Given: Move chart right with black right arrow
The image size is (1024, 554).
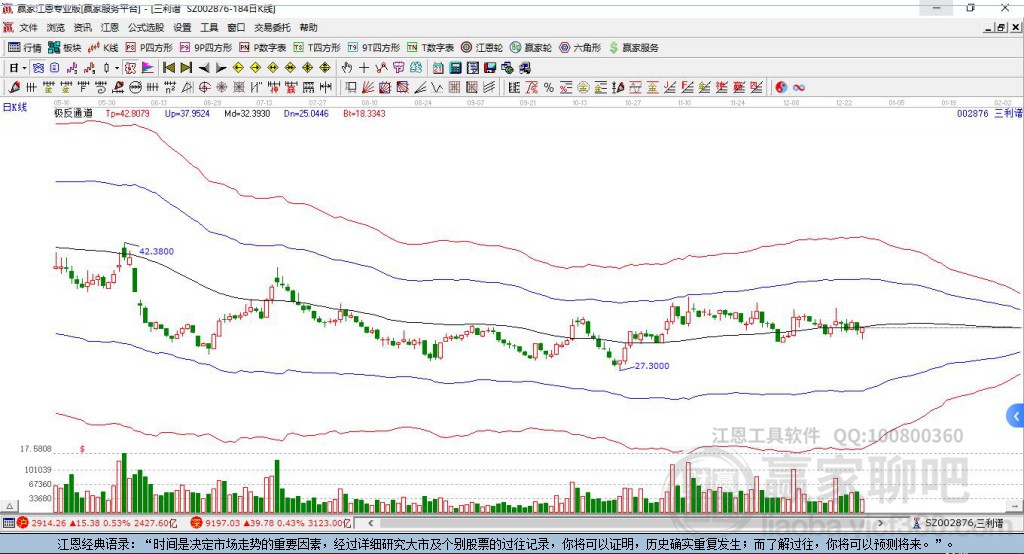Looking at the screenshot, I should pyautogui.click(x=221, y=68).
